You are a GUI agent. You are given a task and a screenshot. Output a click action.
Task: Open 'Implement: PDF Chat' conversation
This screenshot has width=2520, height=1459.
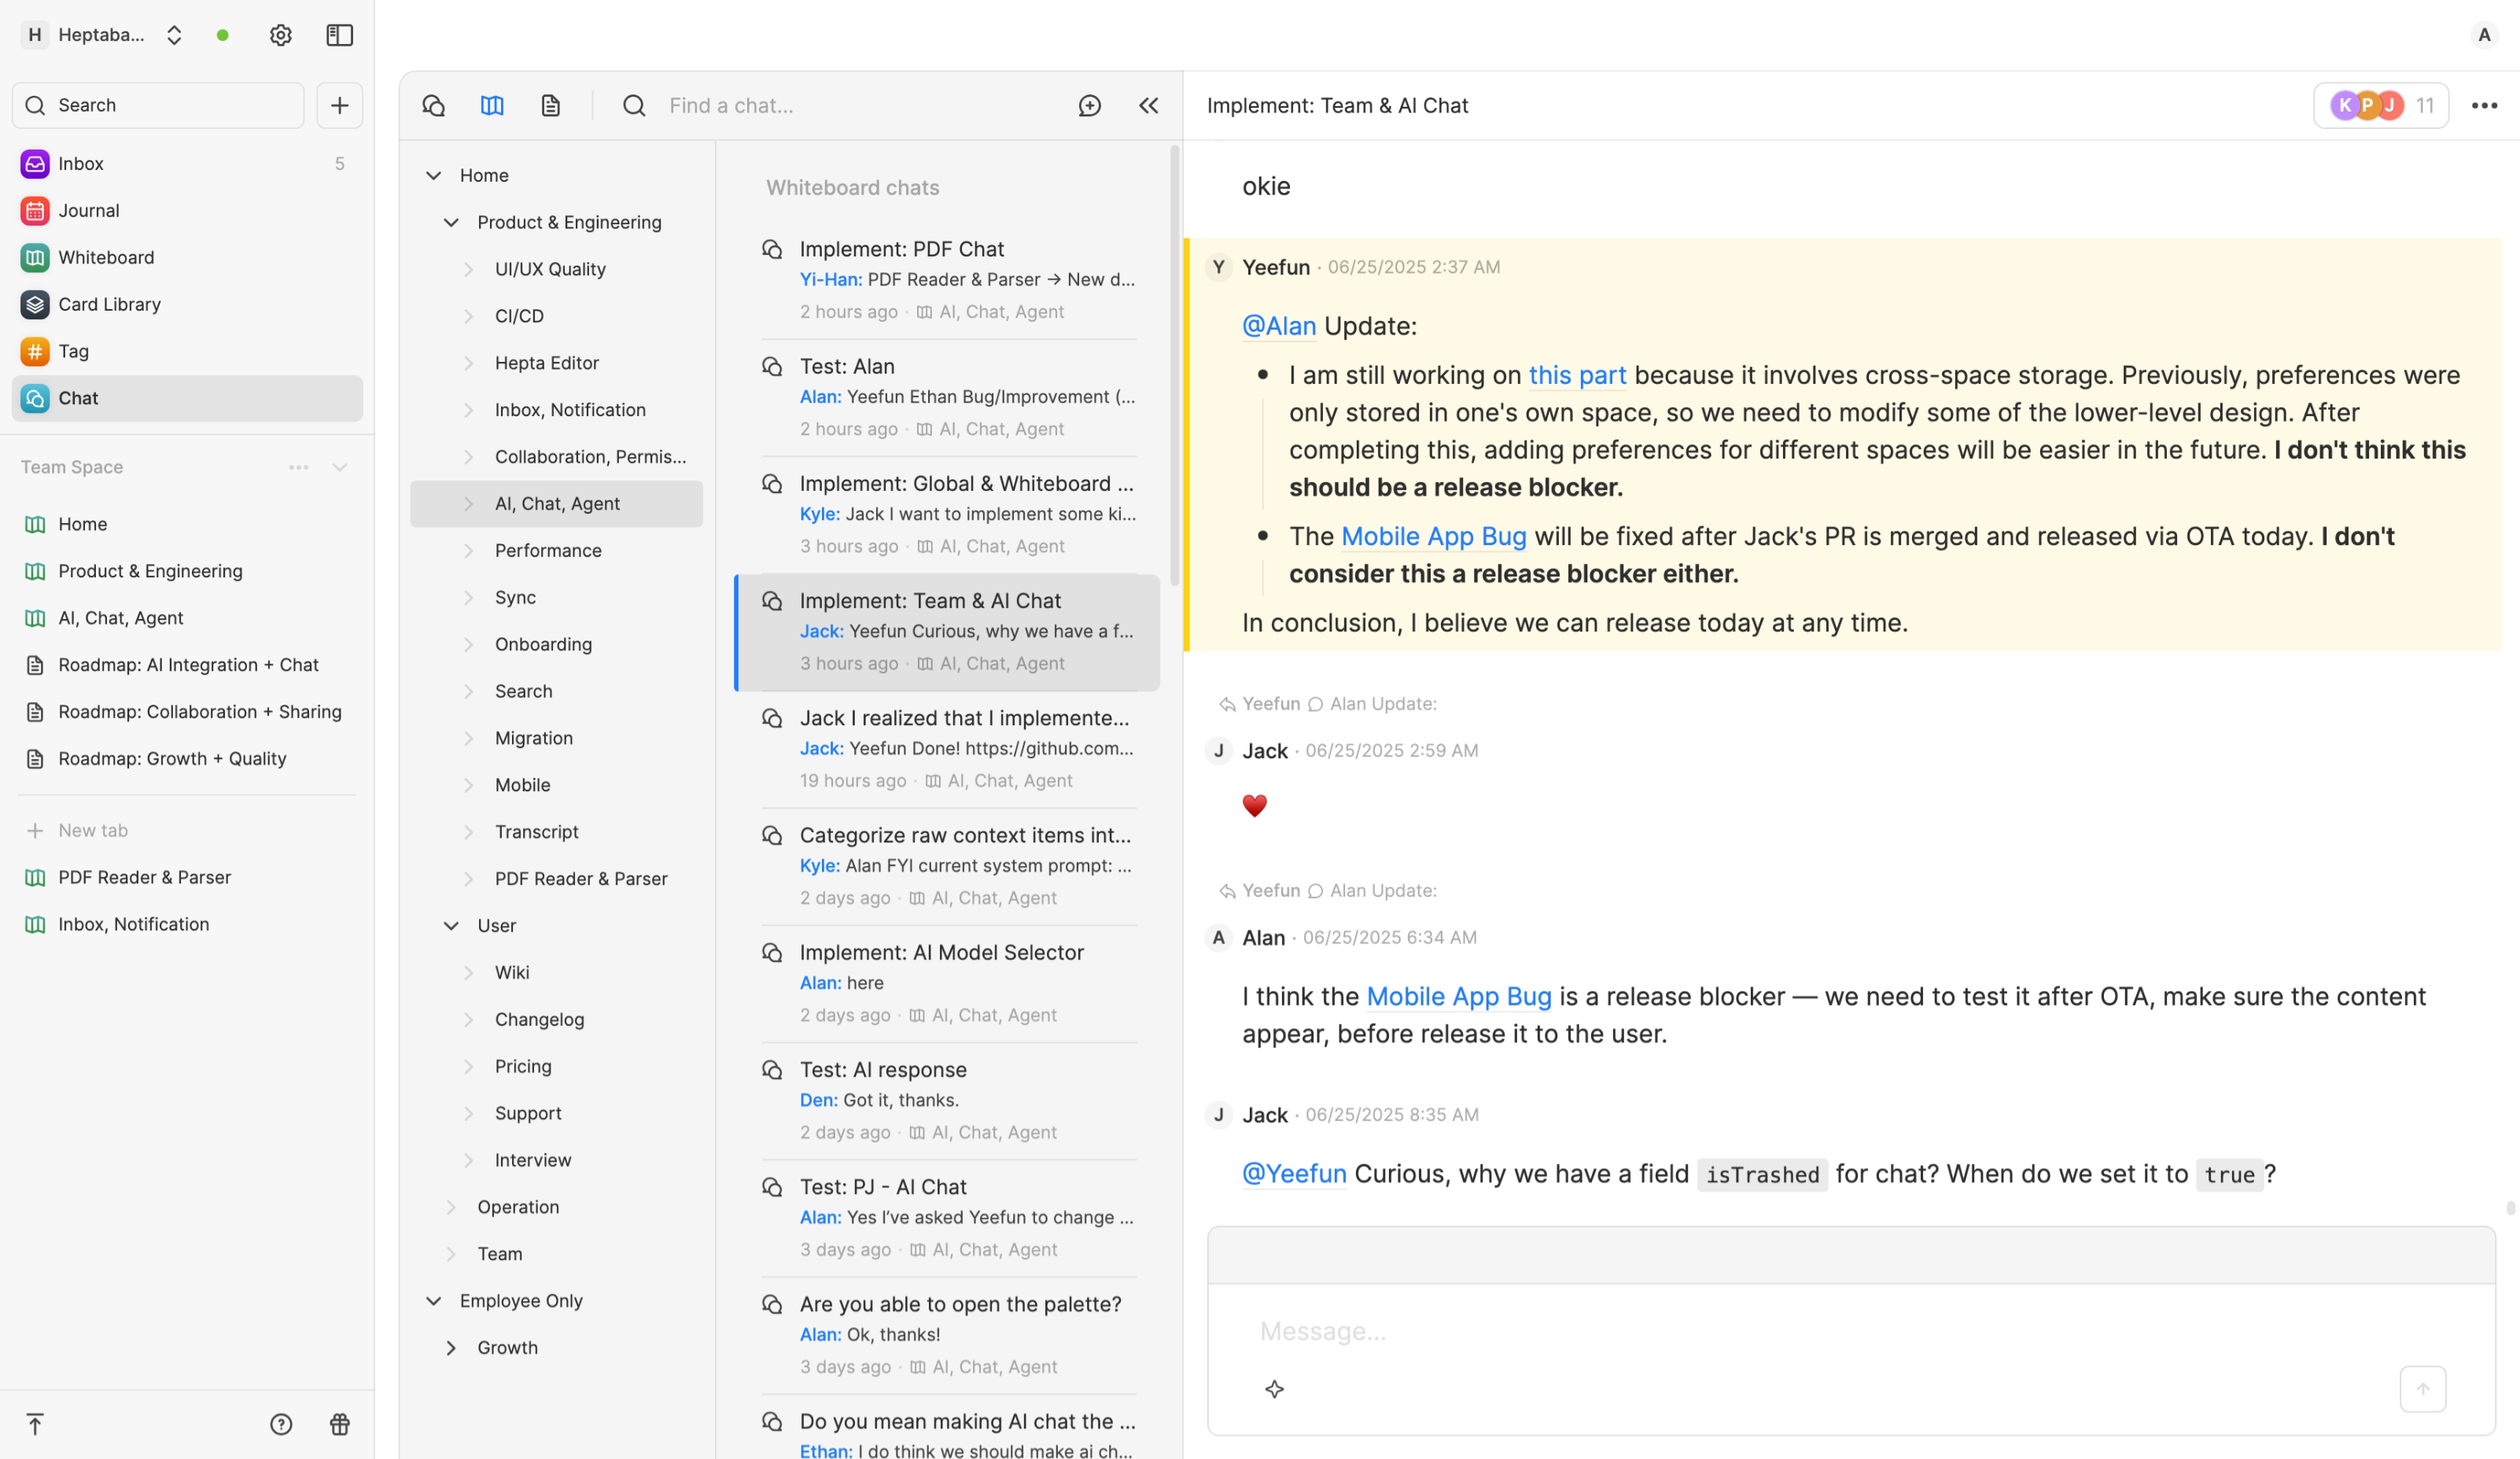(948, 280)
